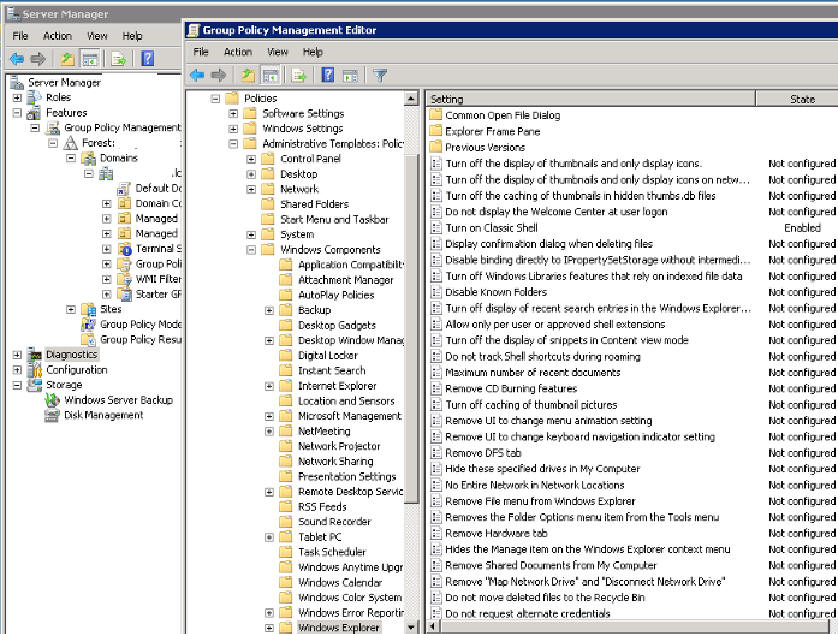Image resolution: width=838 pixels, height=634 pixels.
Task: Select Domains node in Server Manager
Action: (119, 158)
